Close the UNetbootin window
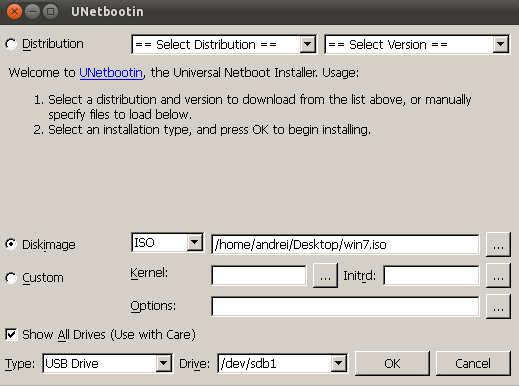Image resolution: width=519 pixels, height=386 pixels. tap(14, 11)
